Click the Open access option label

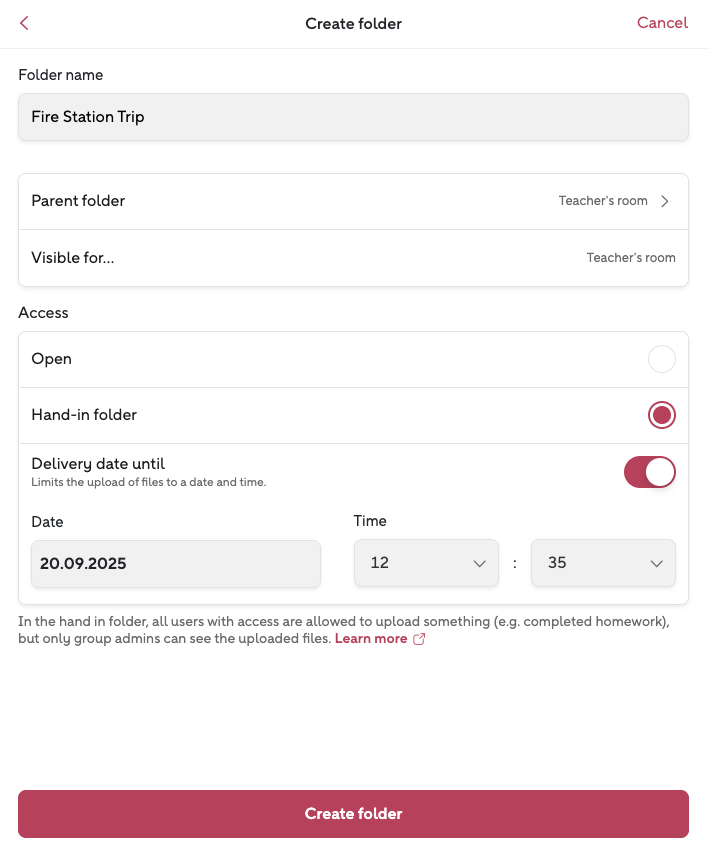click(x=52, y=359)
